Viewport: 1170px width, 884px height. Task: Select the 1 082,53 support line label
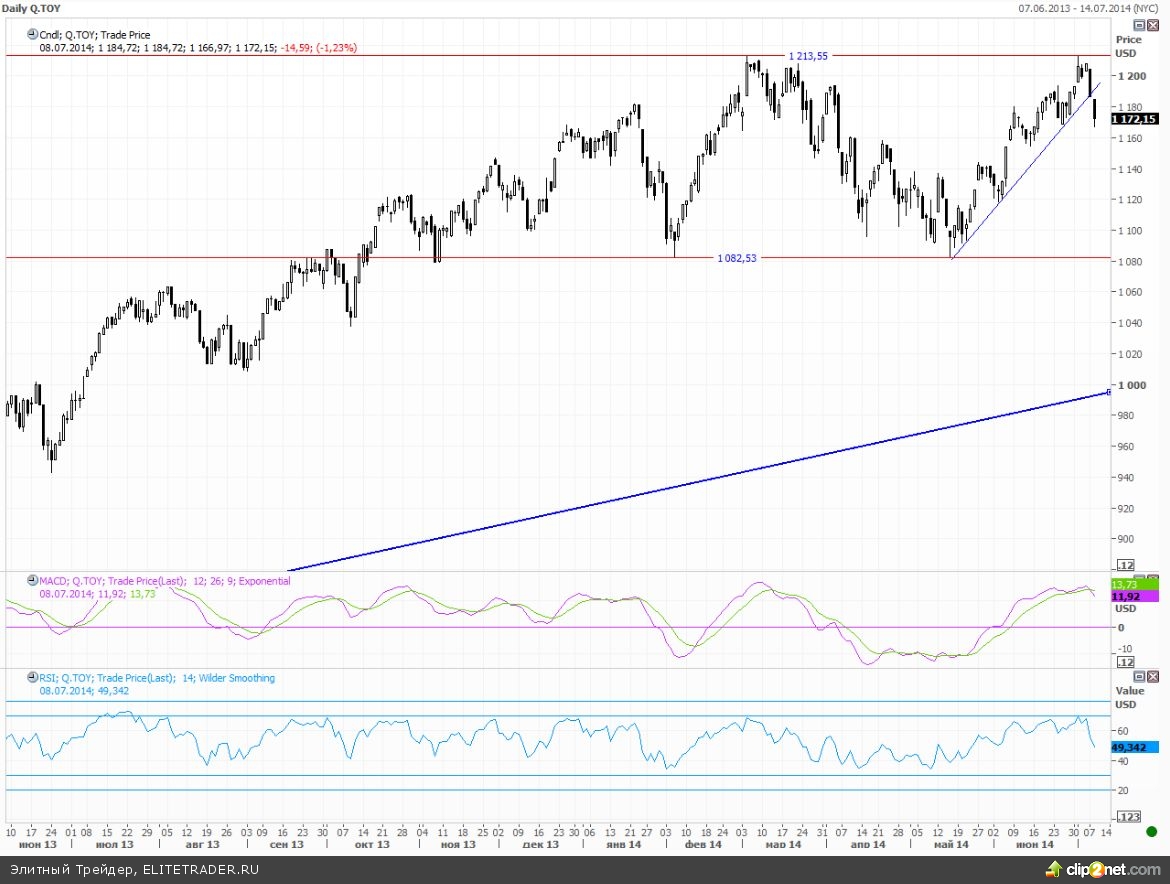[736, 258]
